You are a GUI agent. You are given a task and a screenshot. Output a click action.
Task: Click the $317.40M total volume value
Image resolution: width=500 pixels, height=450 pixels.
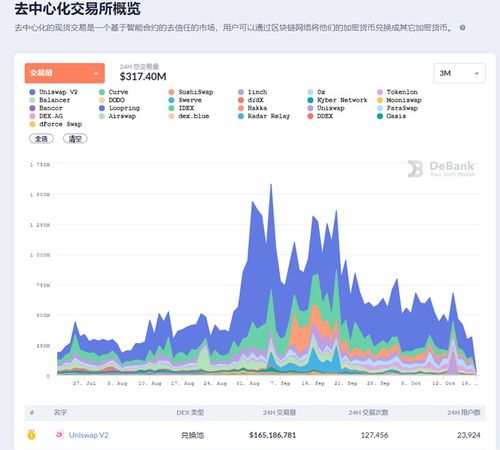(143, 77)
